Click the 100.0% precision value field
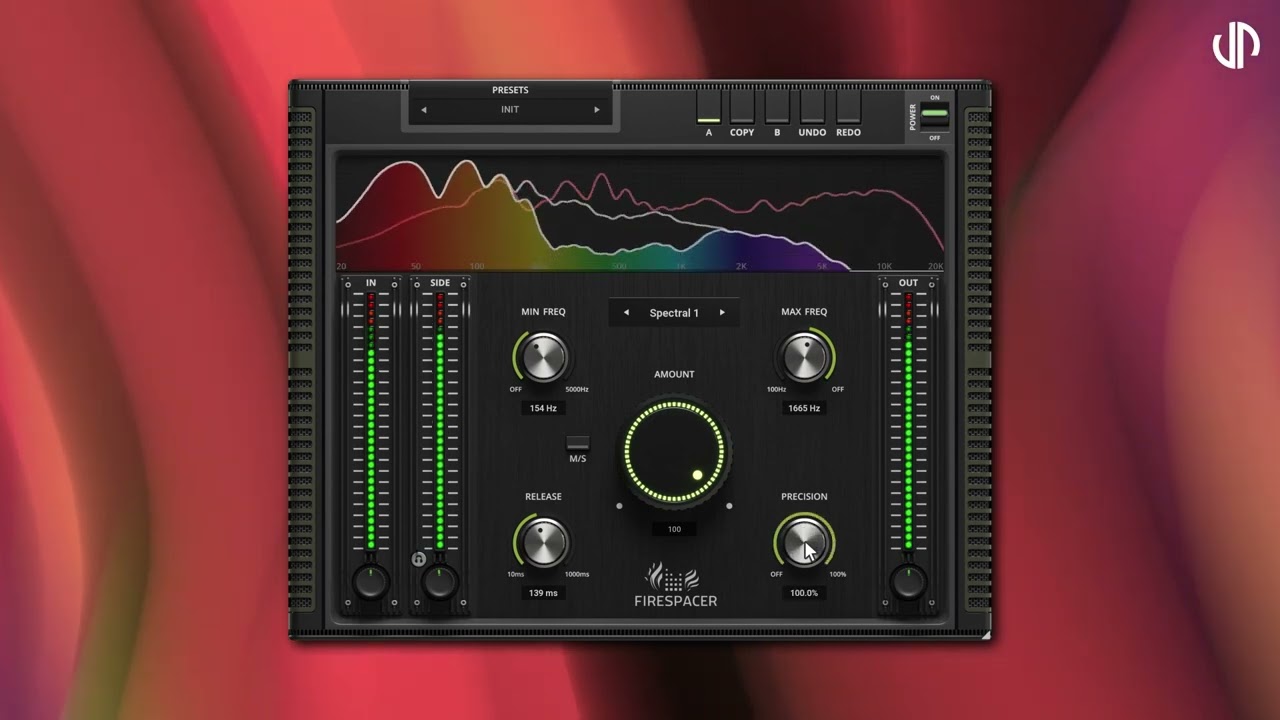Viewport: 1280px width, 720px height. 804,593
